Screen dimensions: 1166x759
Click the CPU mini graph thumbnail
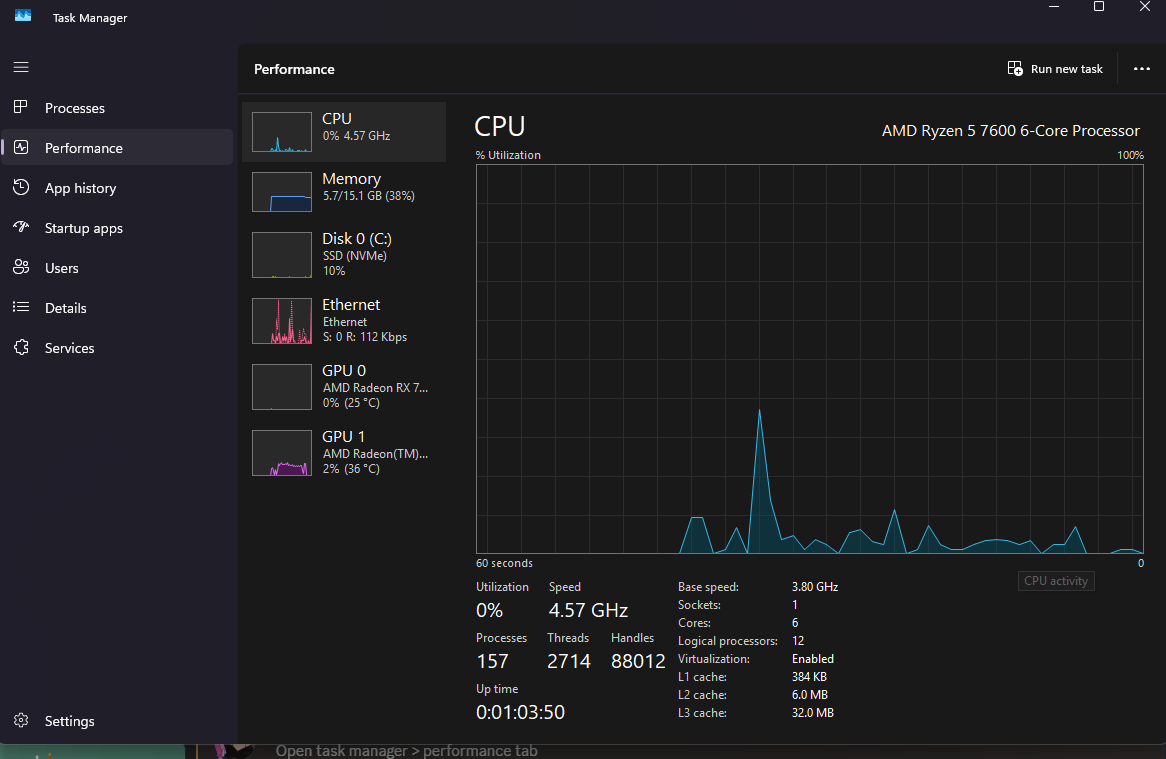coord(282,132)
